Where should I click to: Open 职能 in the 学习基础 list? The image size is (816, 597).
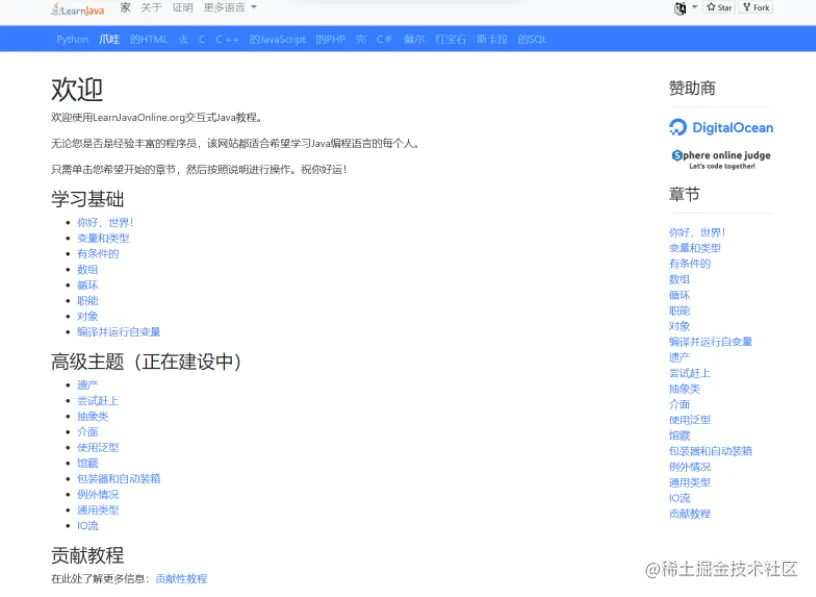pyautogui.click(x=87, y=300)
